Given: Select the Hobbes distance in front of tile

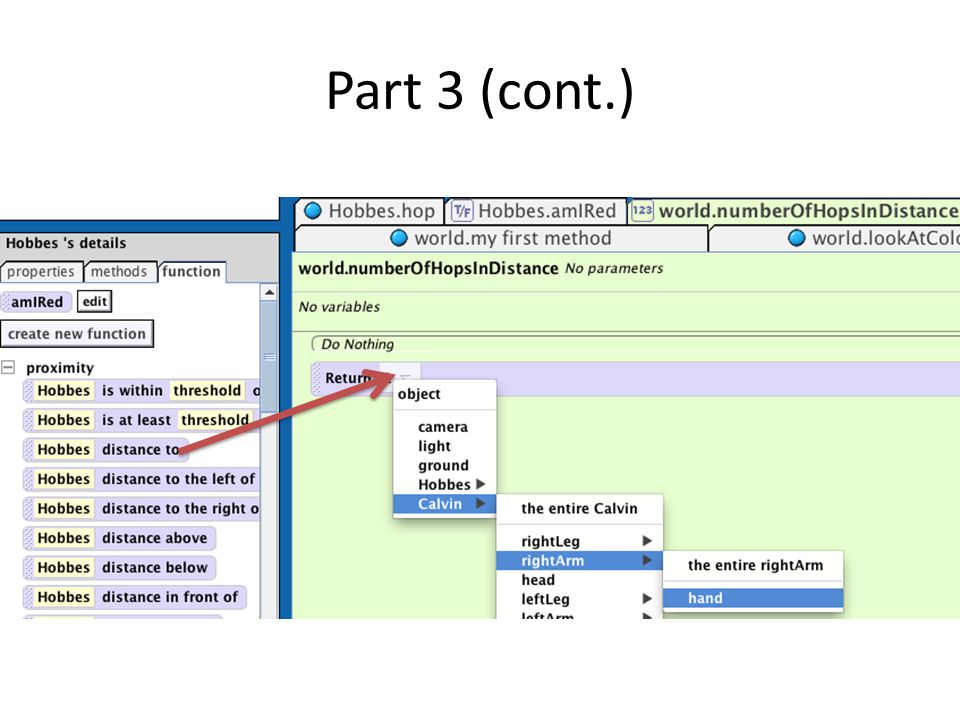Looking at the screenshot, I should (135, 596).
